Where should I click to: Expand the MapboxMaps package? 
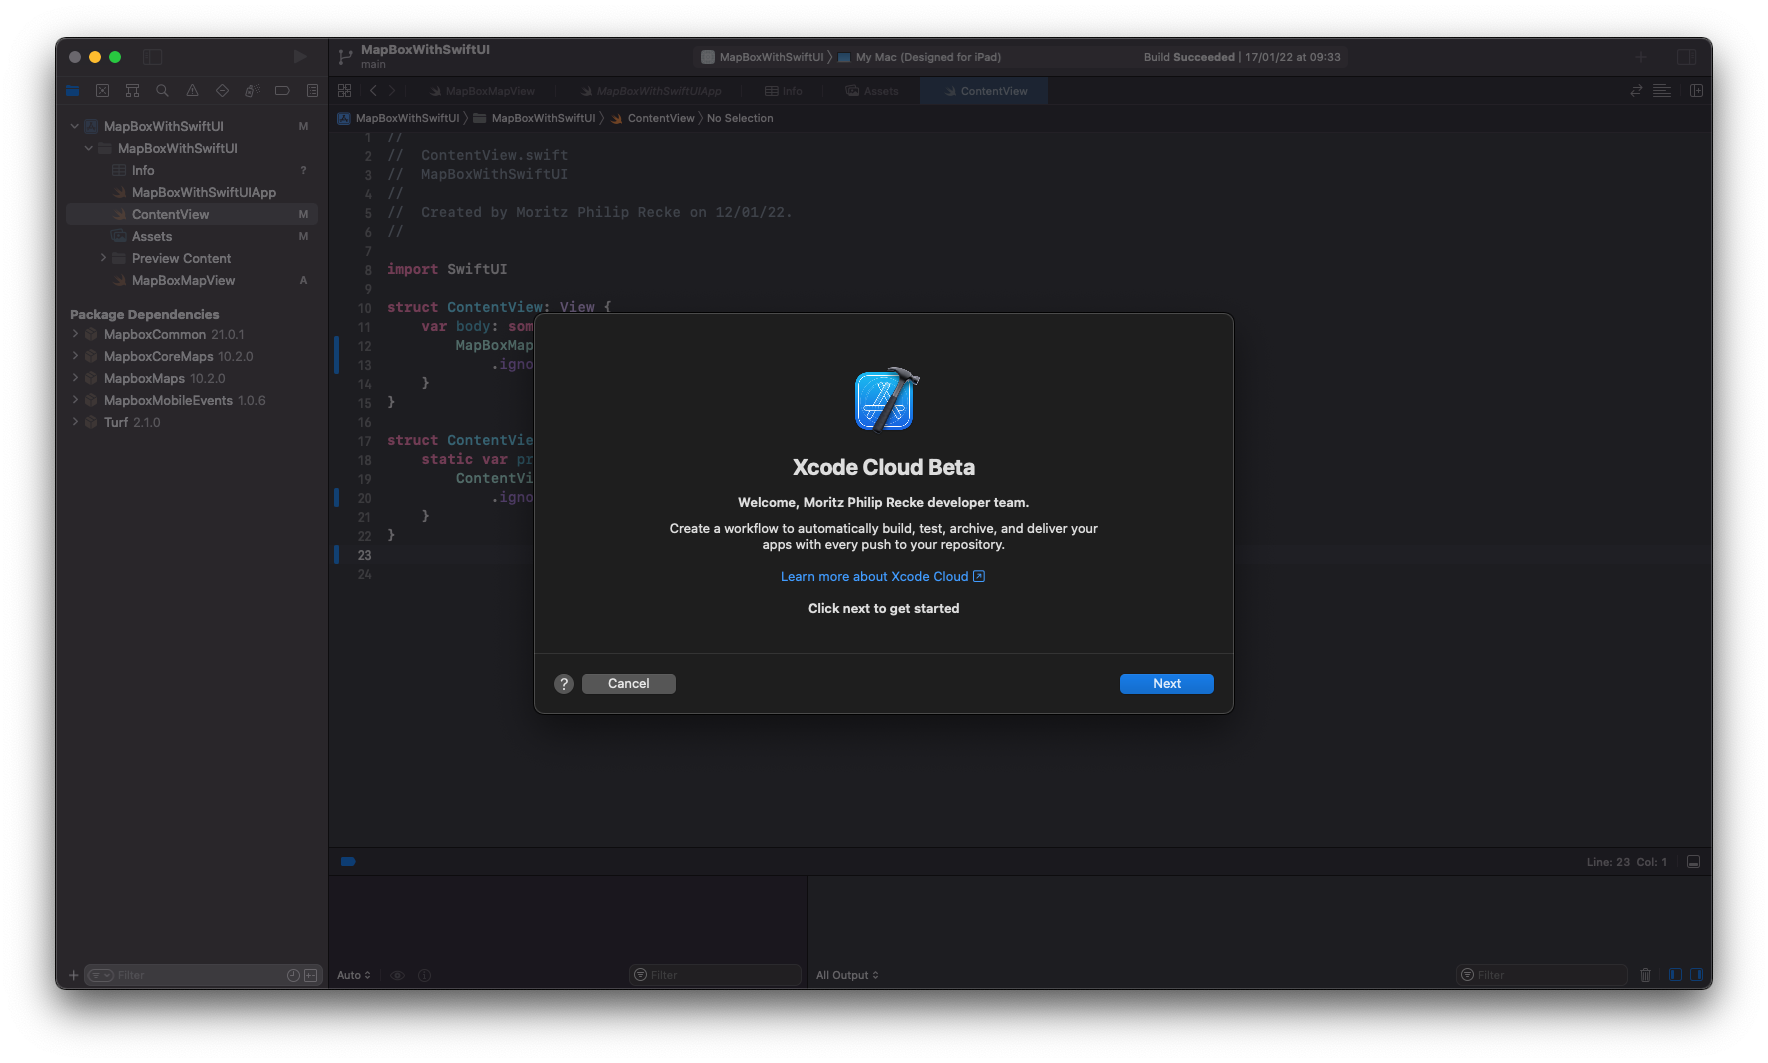pyautogui.click(x=75, y=378)
